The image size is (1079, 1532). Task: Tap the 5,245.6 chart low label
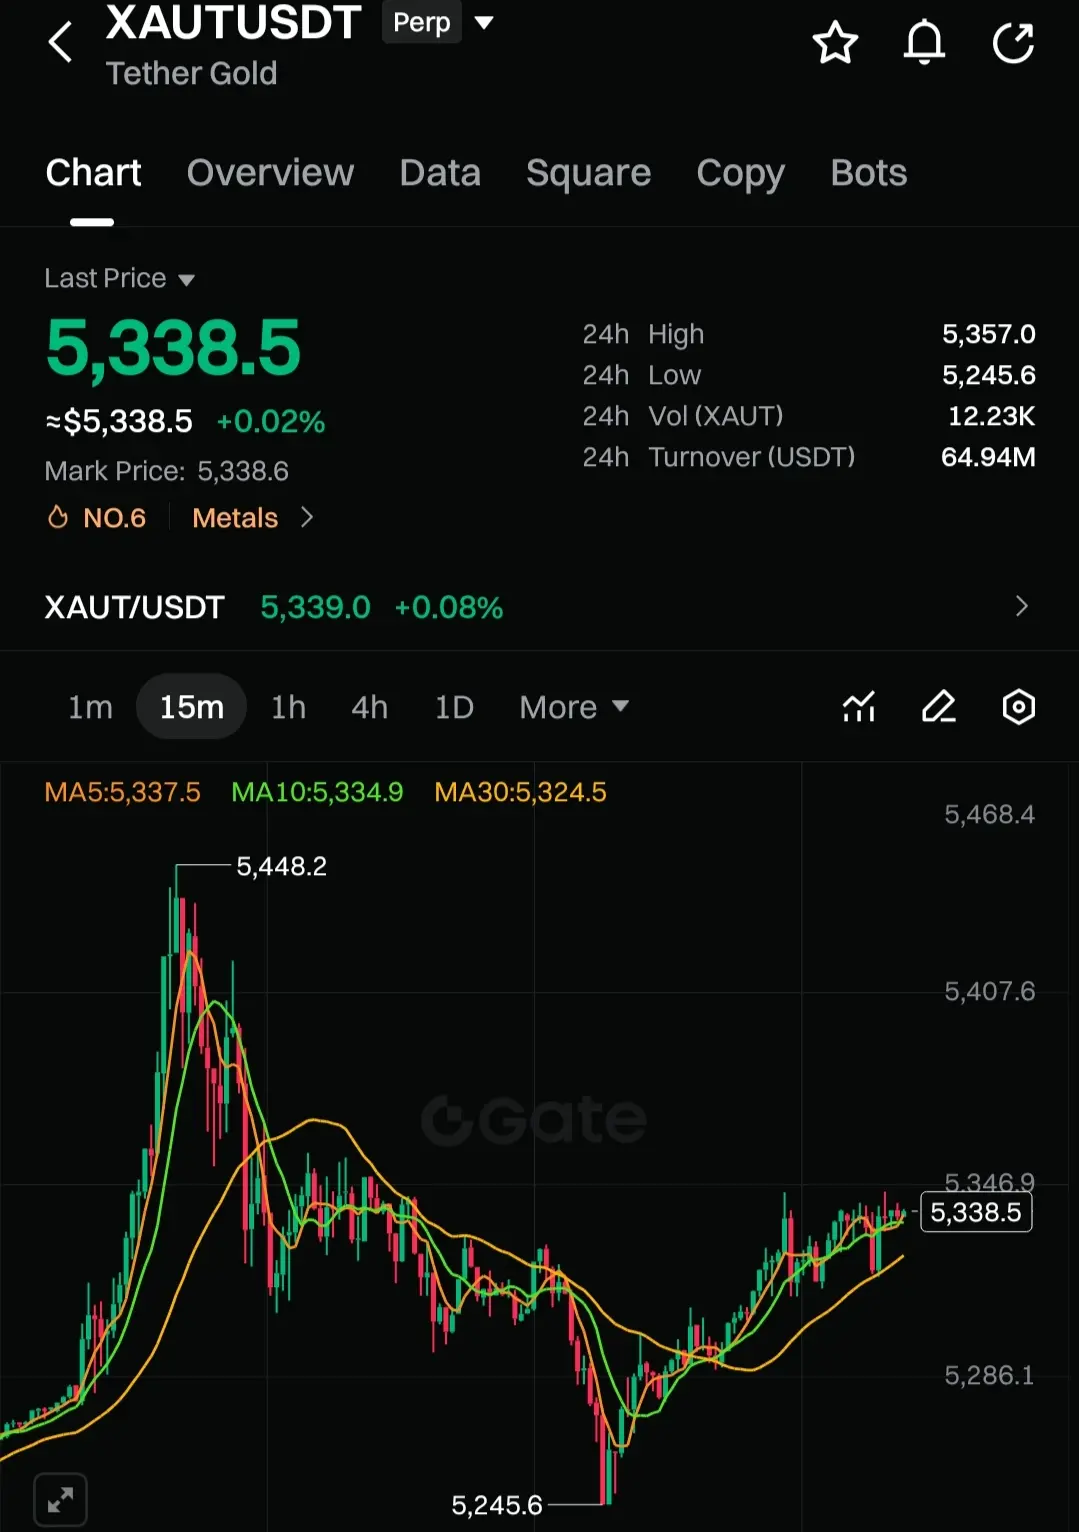(497, 1505)
